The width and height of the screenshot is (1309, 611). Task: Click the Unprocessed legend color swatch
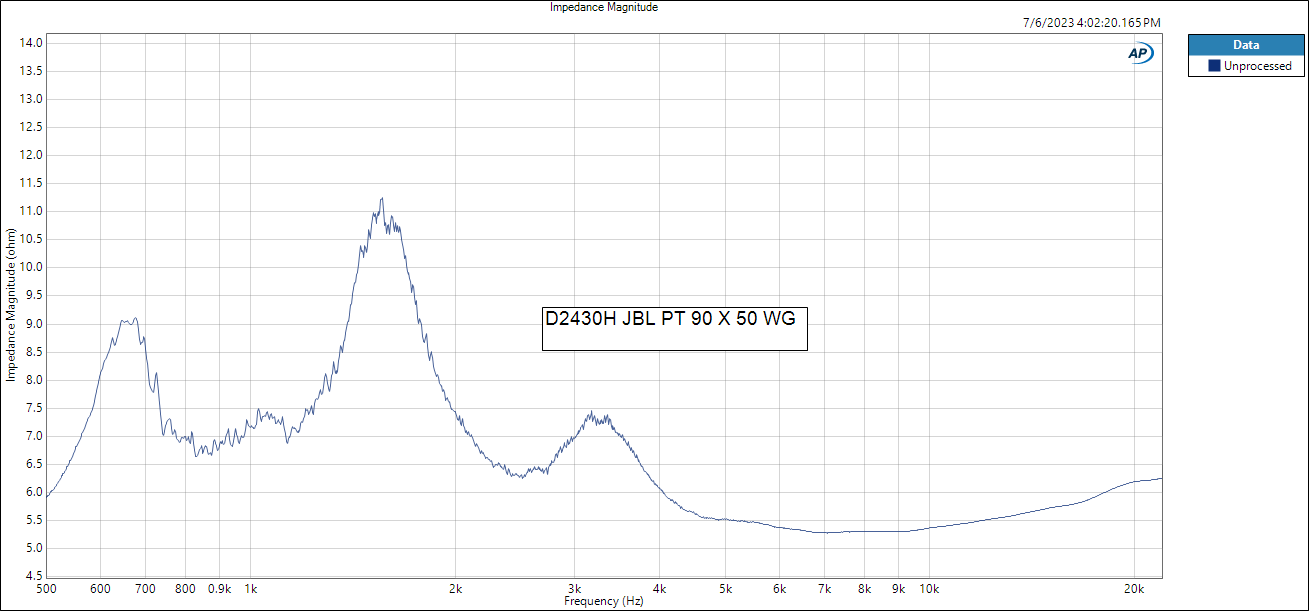1214,66
